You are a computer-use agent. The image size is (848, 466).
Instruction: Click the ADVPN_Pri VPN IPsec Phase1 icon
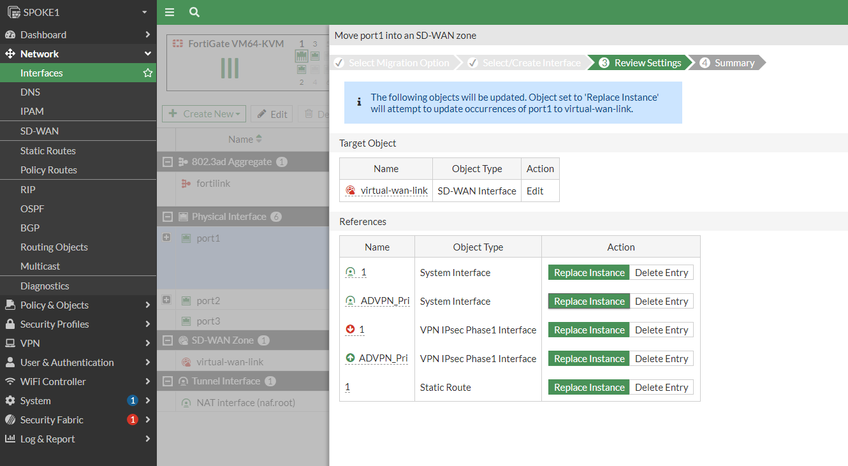pyautogui.click(x=350, y=358)
